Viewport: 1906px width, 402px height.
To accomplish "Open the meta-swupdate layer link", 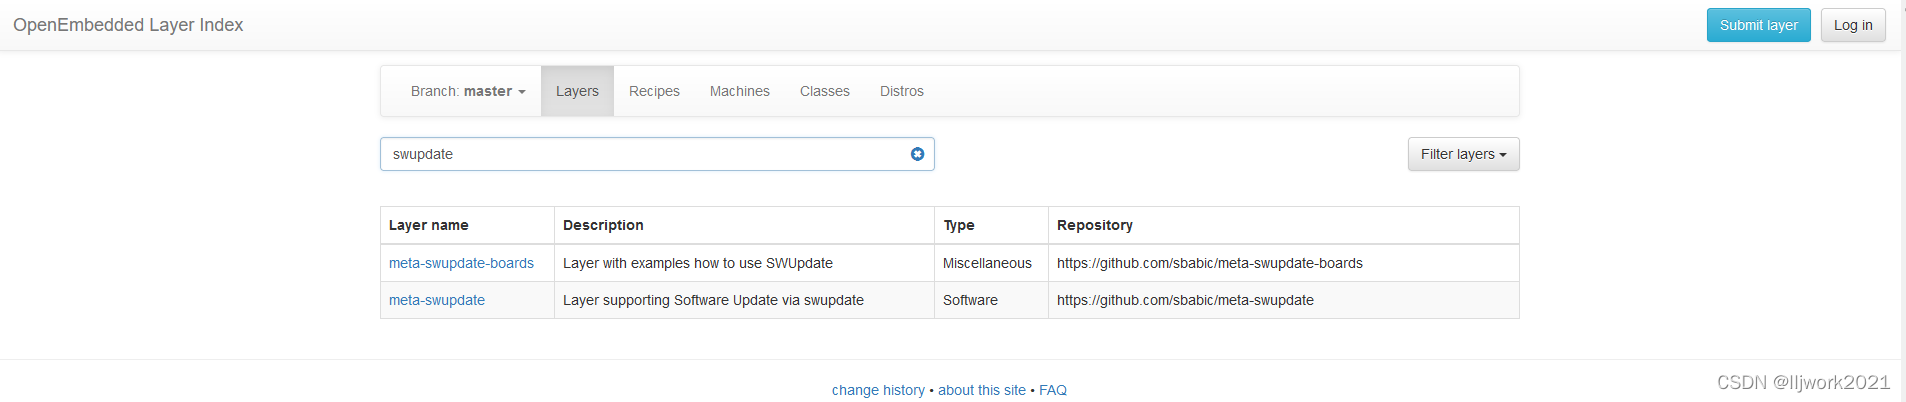I will tap(437, 300).
